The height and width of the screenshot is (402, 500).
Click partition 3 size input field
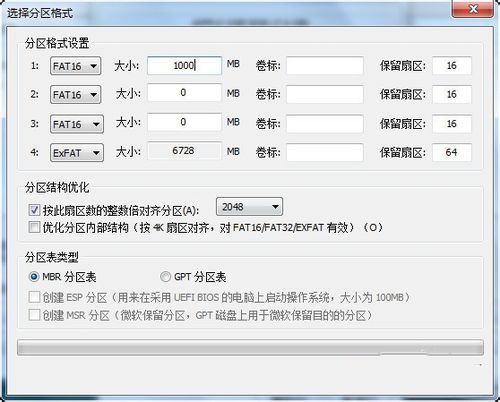[x=184, y=122]
